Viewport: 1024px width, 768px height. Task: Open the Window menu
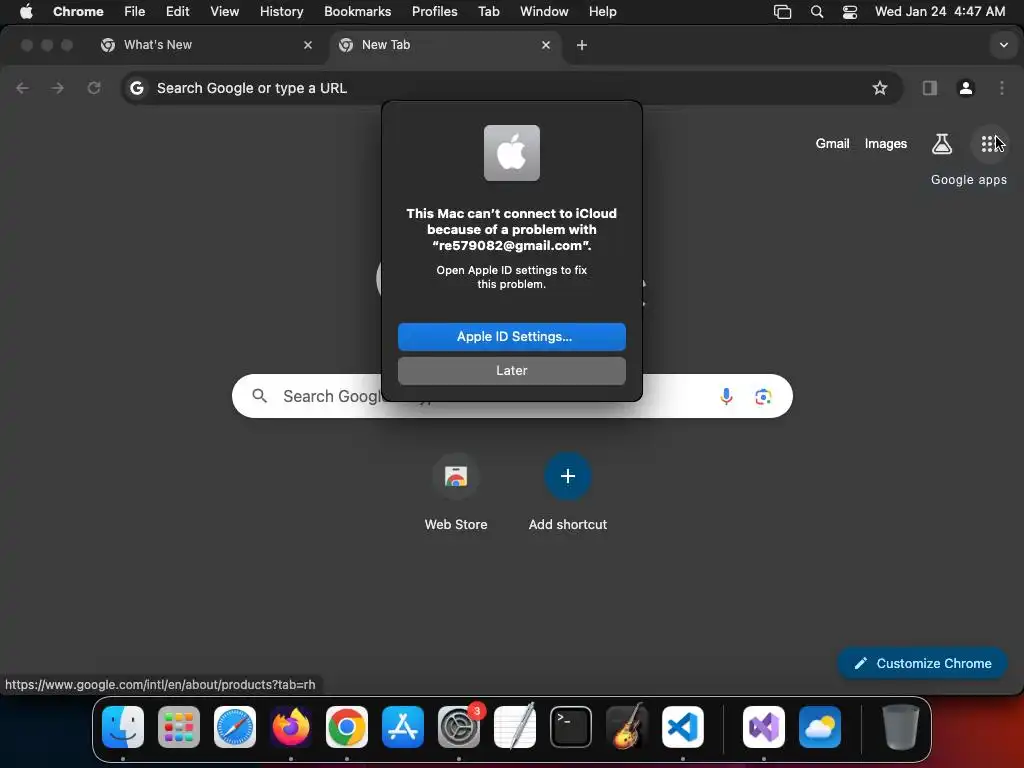tap(544, 12)
